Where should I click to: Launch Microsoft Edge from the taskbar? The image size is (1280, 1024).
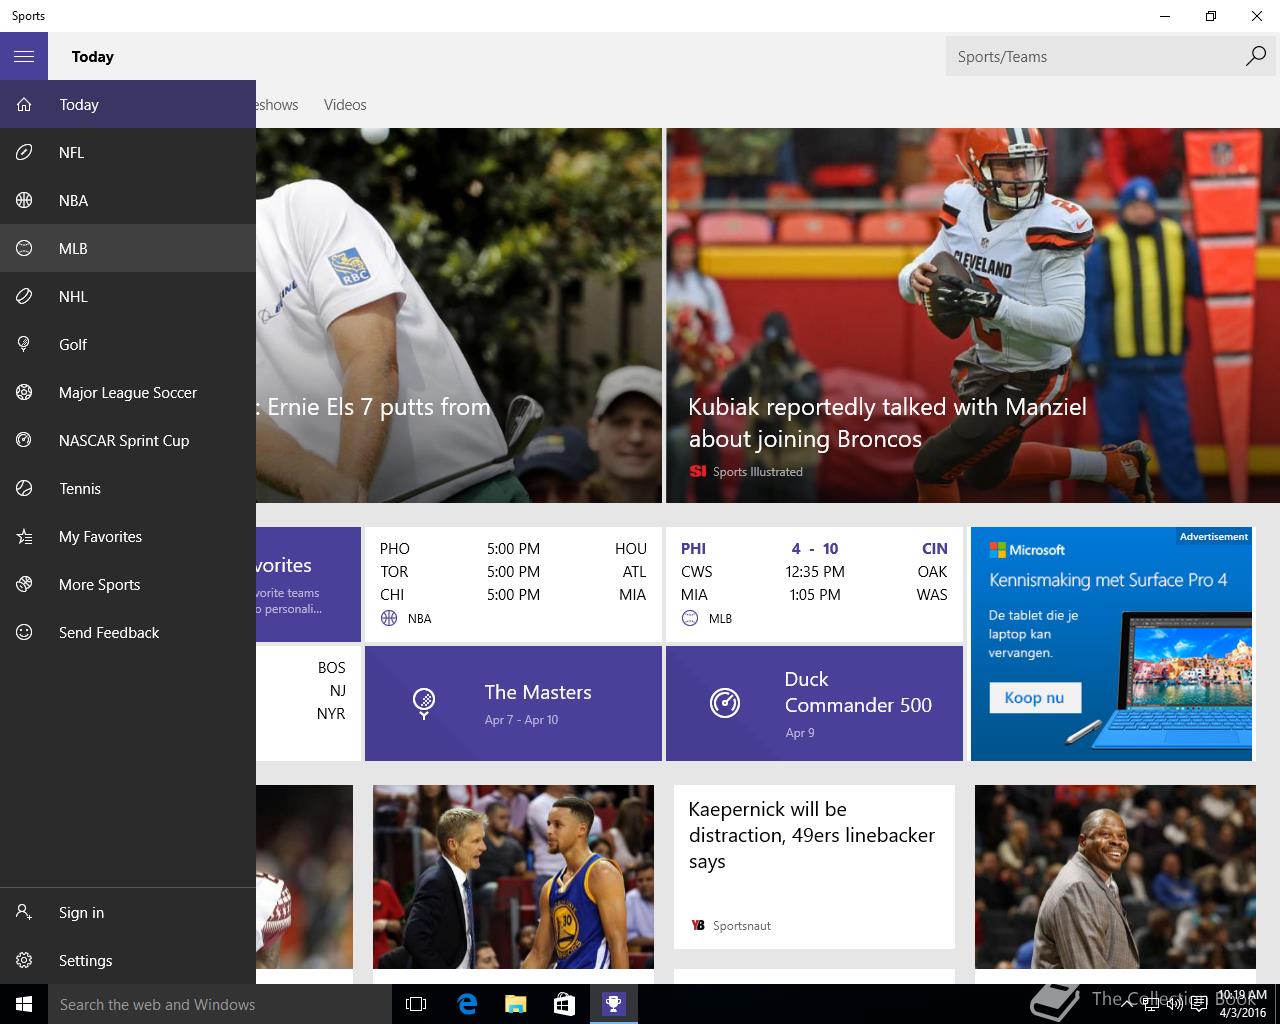tap(466, 1004)
